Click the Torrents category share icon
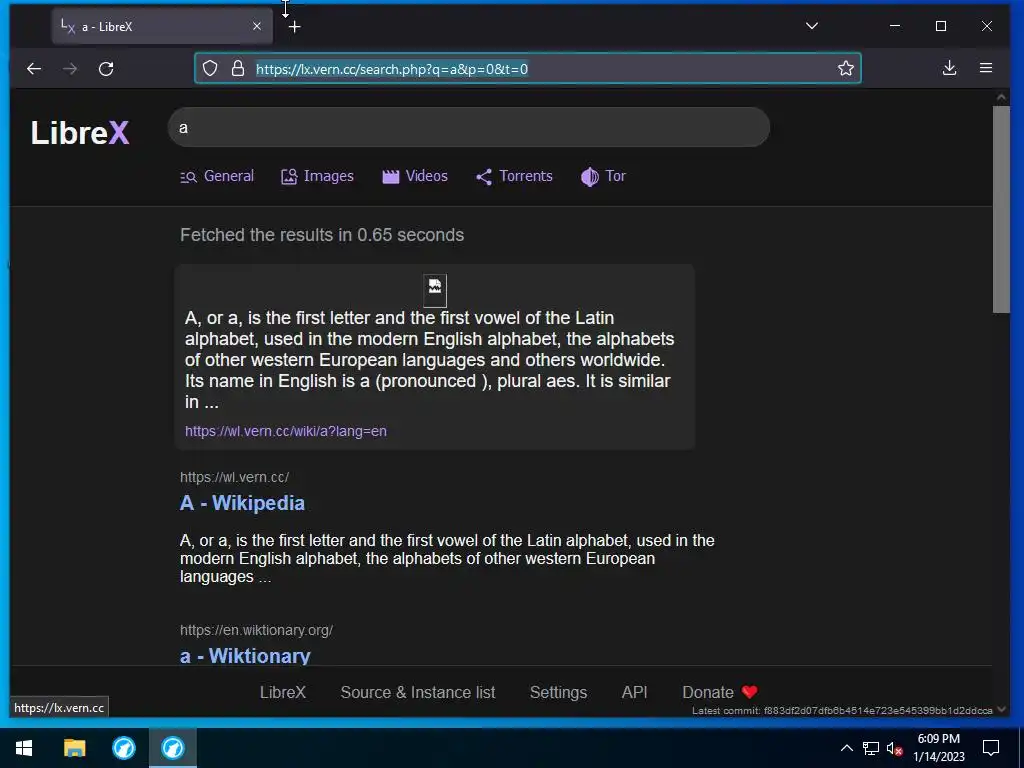 click(x=484, y=177)
